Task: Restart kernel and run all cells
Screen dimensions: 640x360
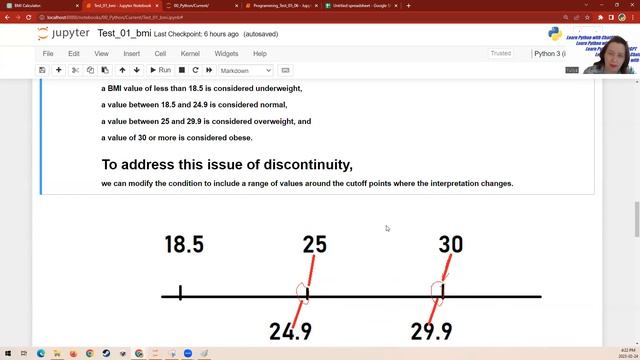Action: [209, 70]
